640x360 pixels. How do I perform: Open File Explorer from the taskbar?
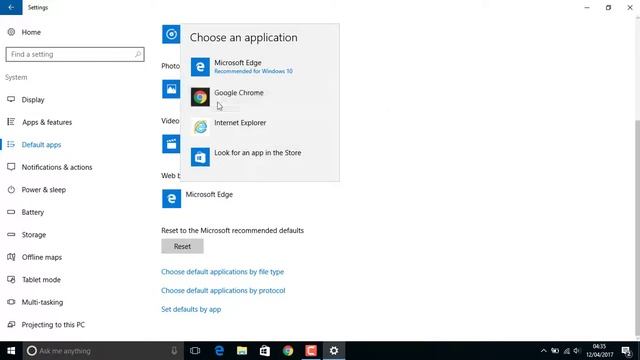pyautogui.click(x=242, y=351)
